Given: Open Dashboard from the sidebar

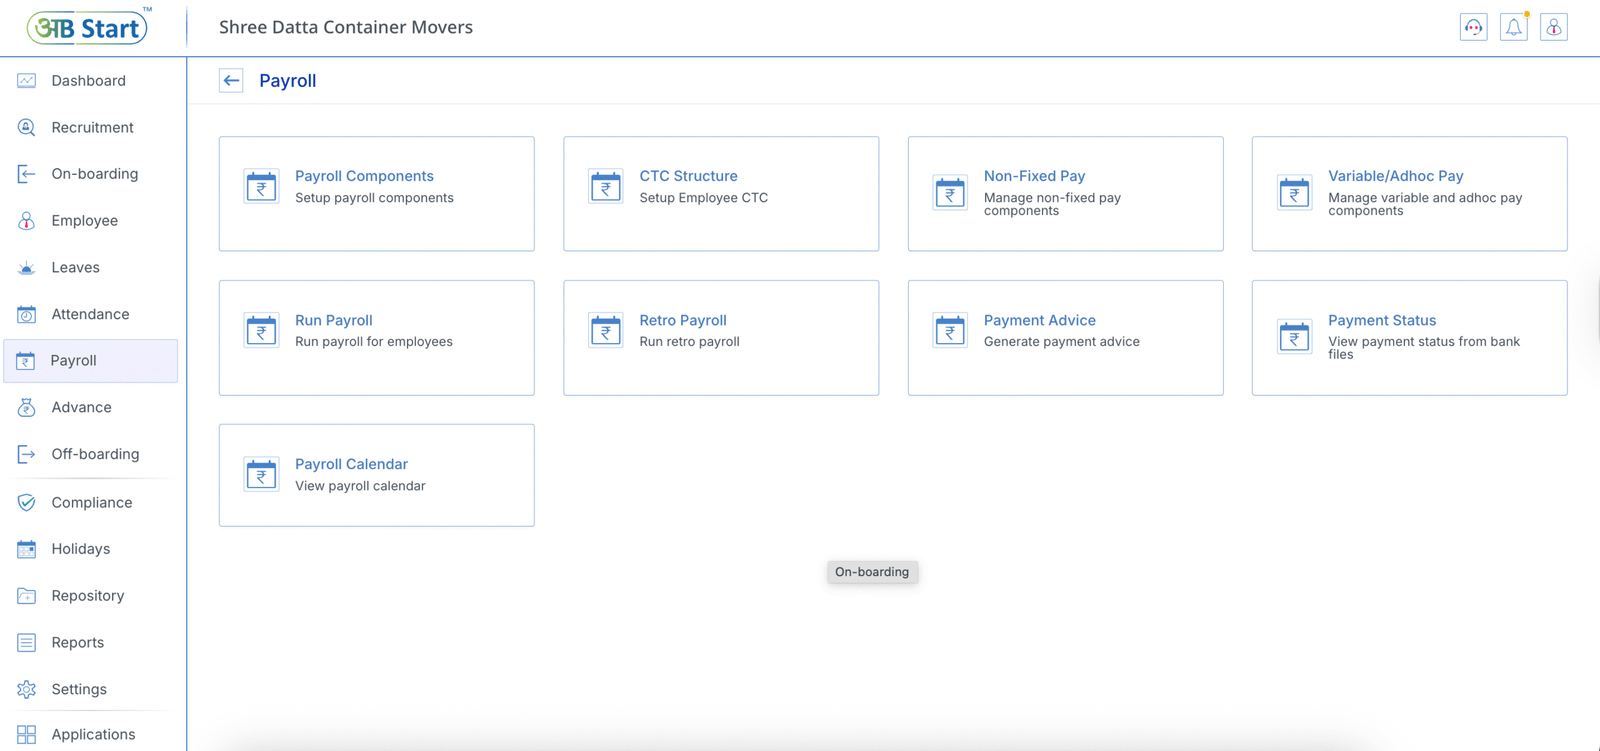Looking at the screenshot, I should pyautogui.click(x=88, y=81).
